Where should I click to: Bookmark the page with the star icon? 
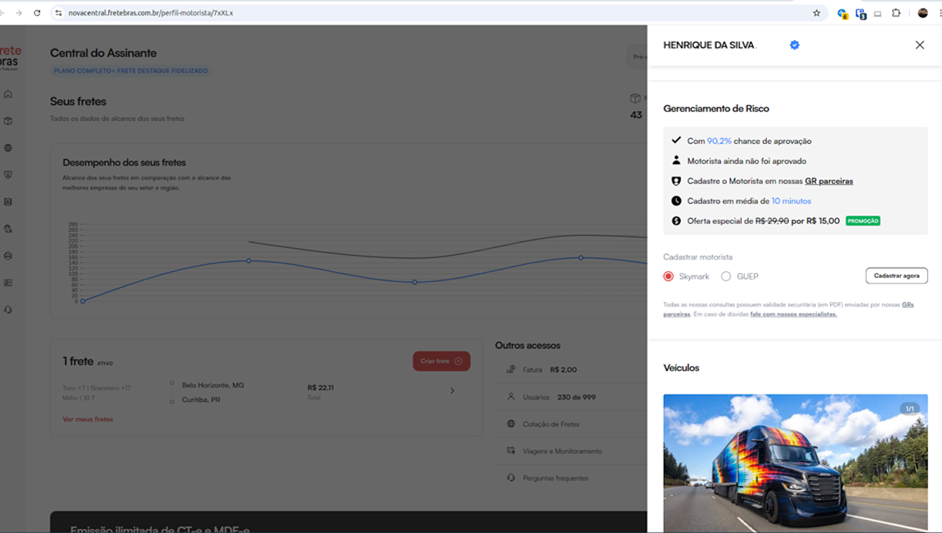click(x=816, y=13)
